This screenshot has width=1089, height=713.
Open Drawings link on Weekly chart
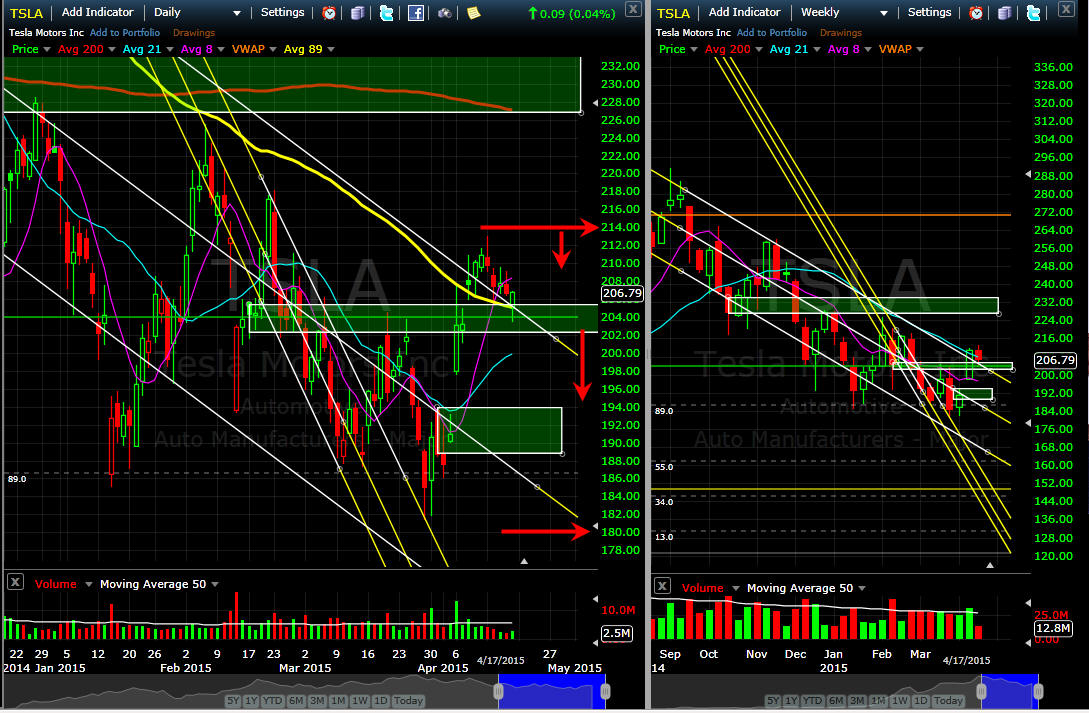tap(840, 33)
